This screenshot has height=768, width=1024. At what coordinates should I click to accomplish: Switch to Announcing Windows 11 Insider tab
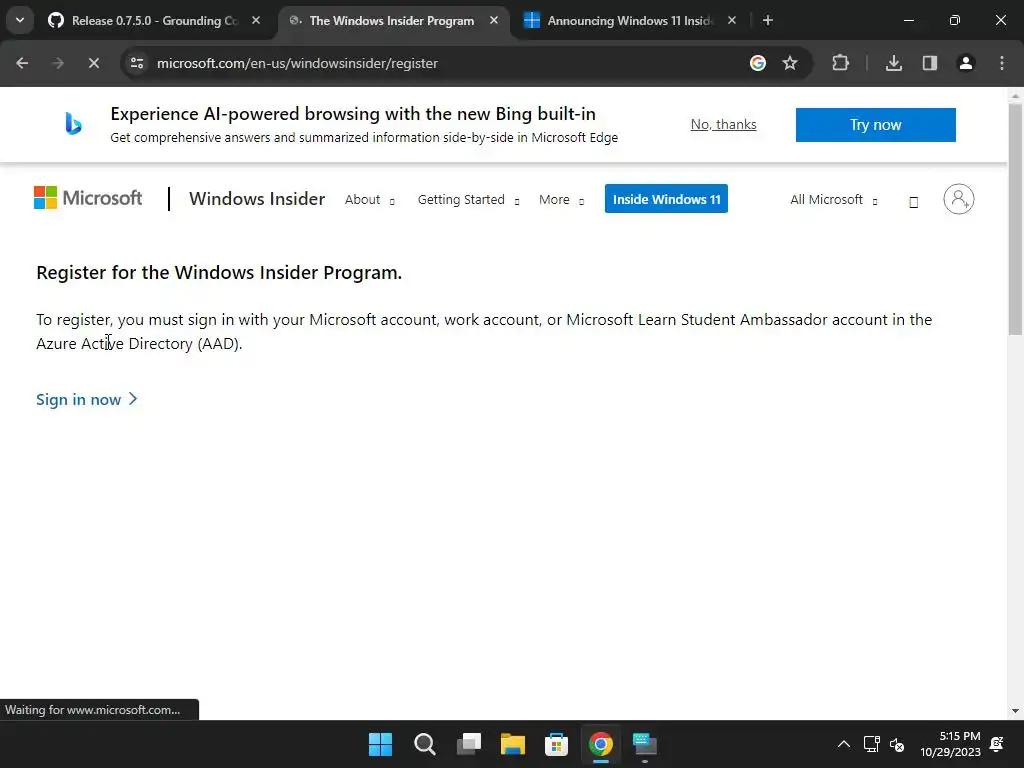(x=628, y=21)
